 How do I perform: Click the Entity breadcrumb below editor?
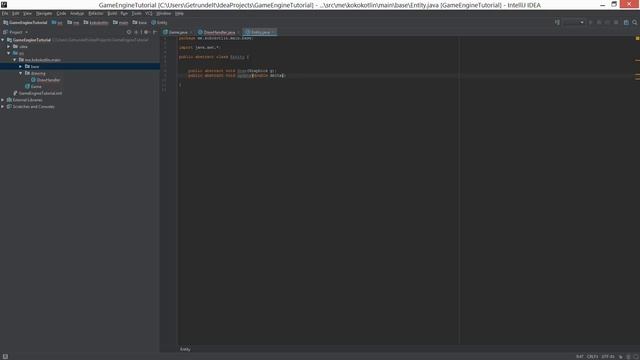tap(185, 349)
